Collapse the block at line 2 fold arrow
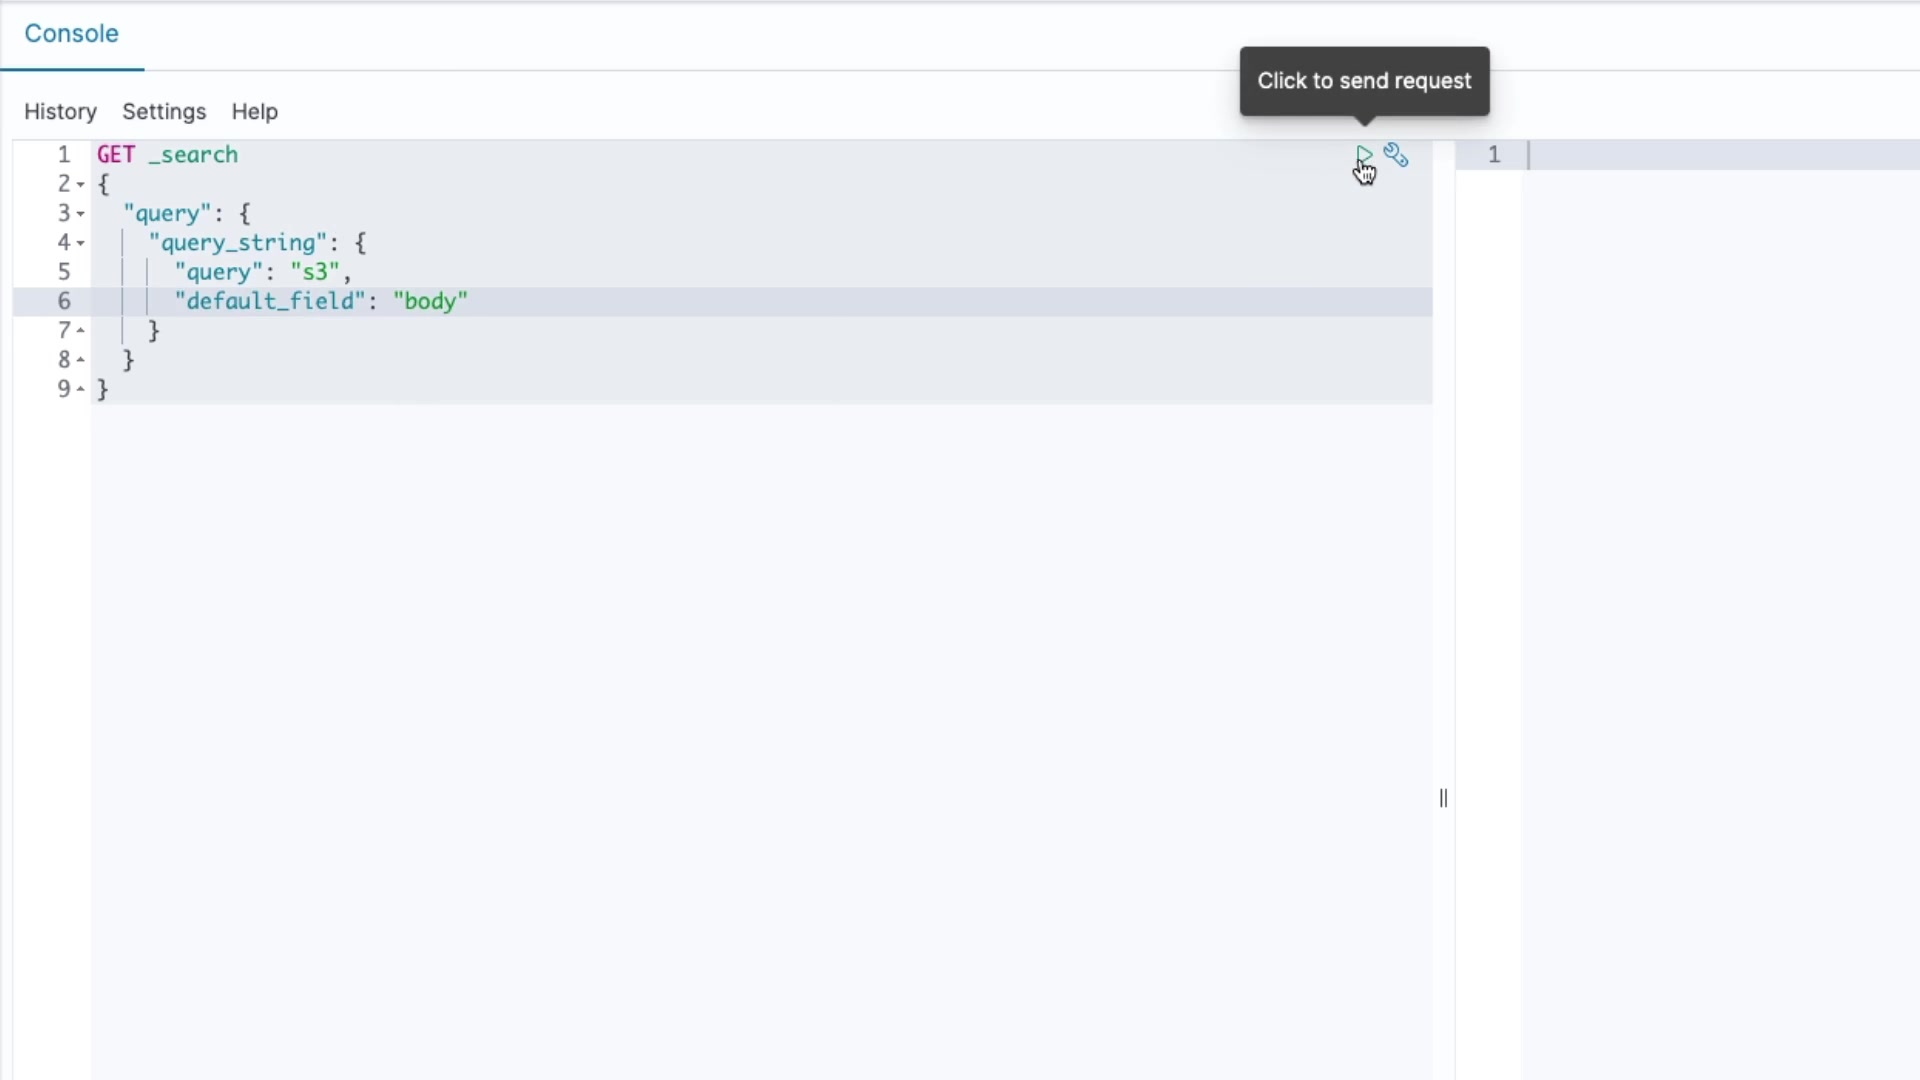Screen dimensions: 1920x1080 click(x=80, y=184)
